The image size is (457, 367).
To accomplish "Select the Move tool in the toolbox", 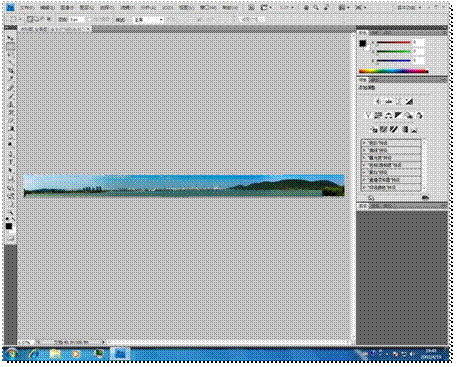I will (10, 38).
